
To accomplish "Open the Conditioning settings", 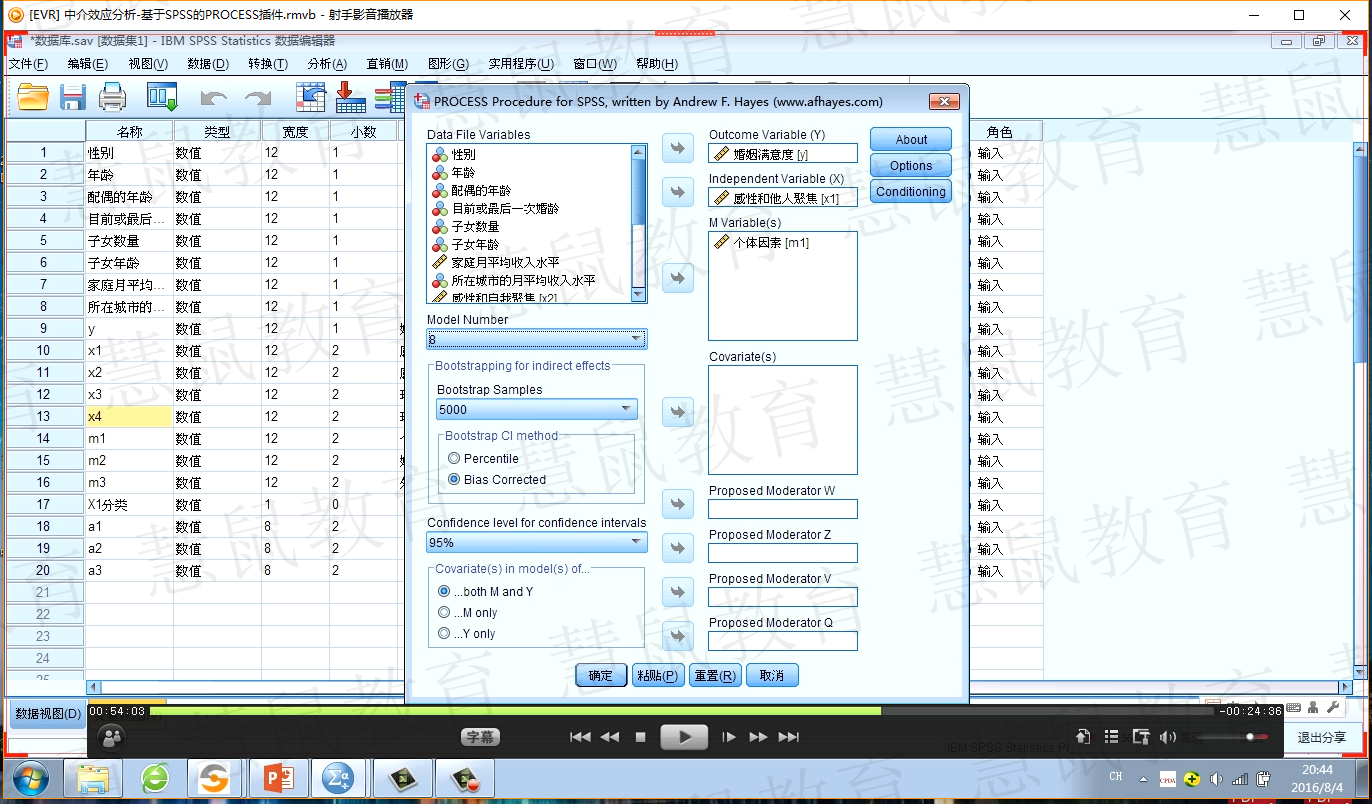I will [x=911, y=192].
